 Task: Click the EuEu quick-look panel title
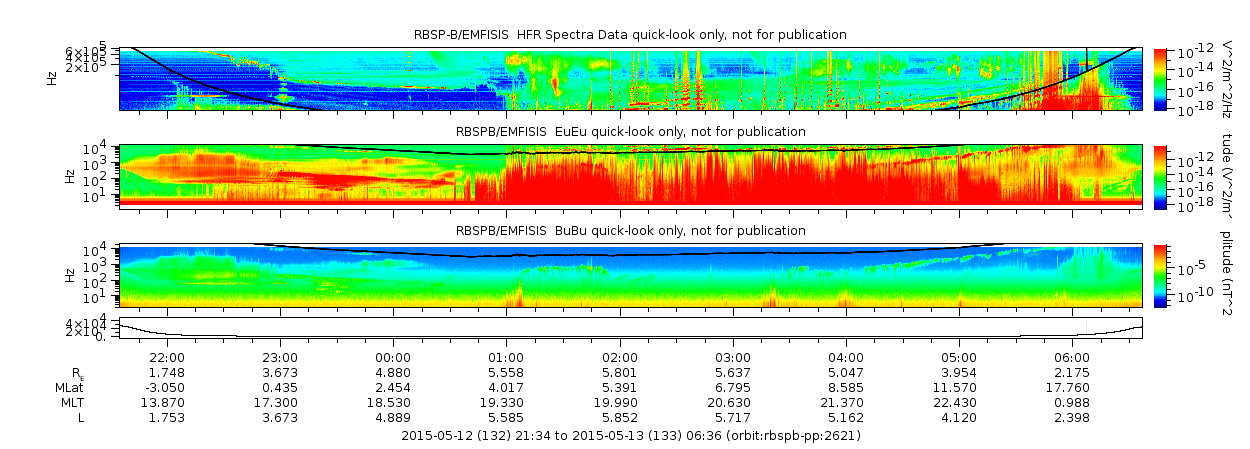click(630, 132)
